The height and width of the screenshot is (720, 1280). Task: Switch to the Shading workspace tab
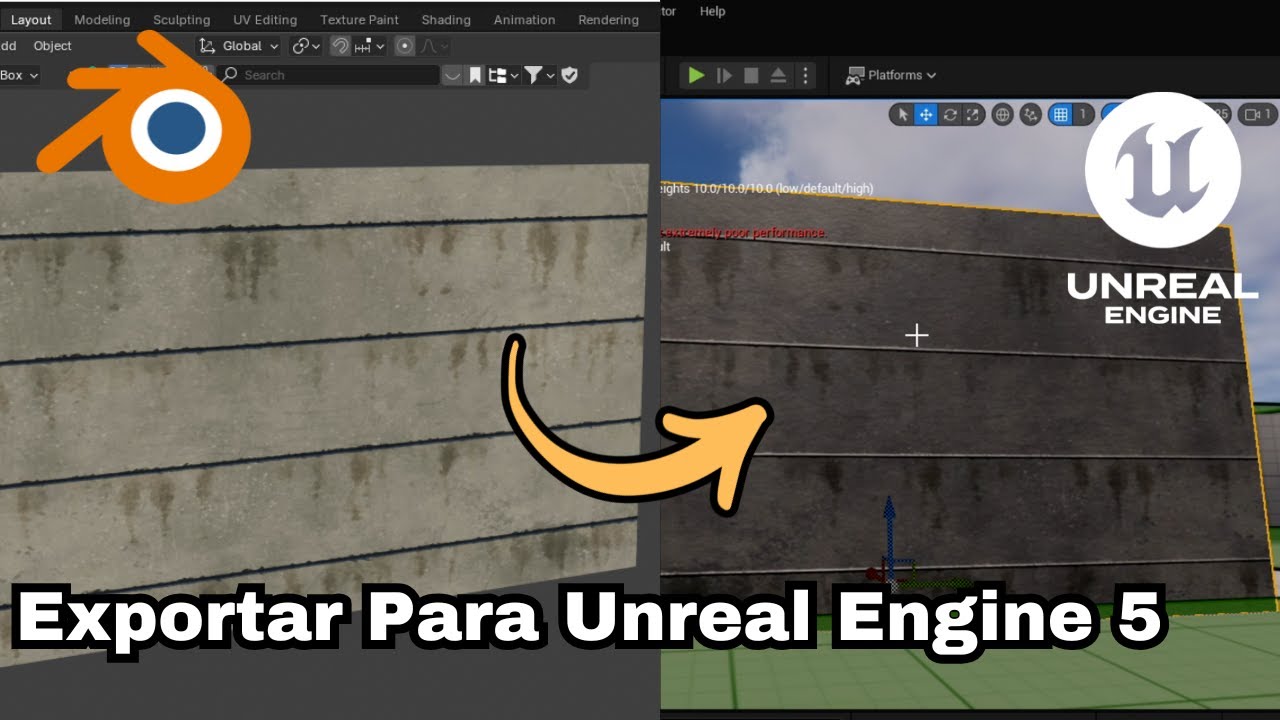[x=446, y=20]
